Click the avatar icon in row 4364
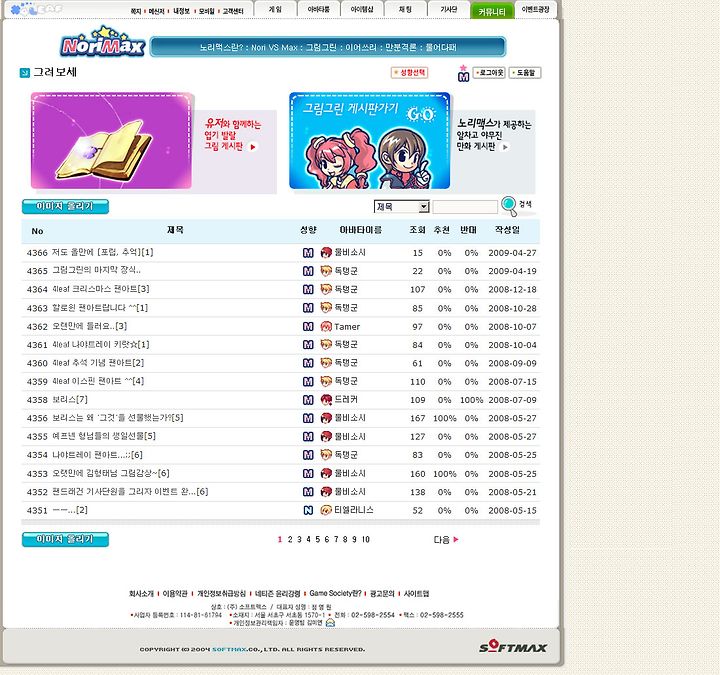 click(326, 289)
